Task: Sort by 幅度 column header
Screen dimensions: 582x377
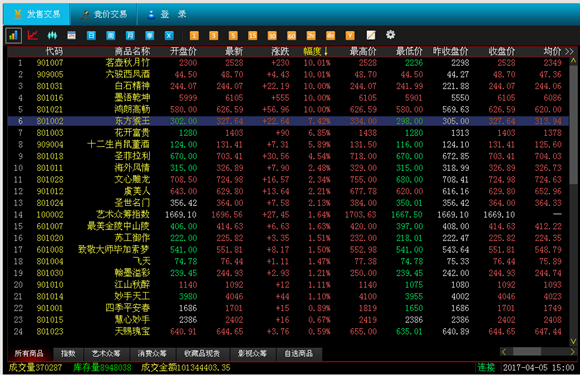Action: tap(315, 52)
